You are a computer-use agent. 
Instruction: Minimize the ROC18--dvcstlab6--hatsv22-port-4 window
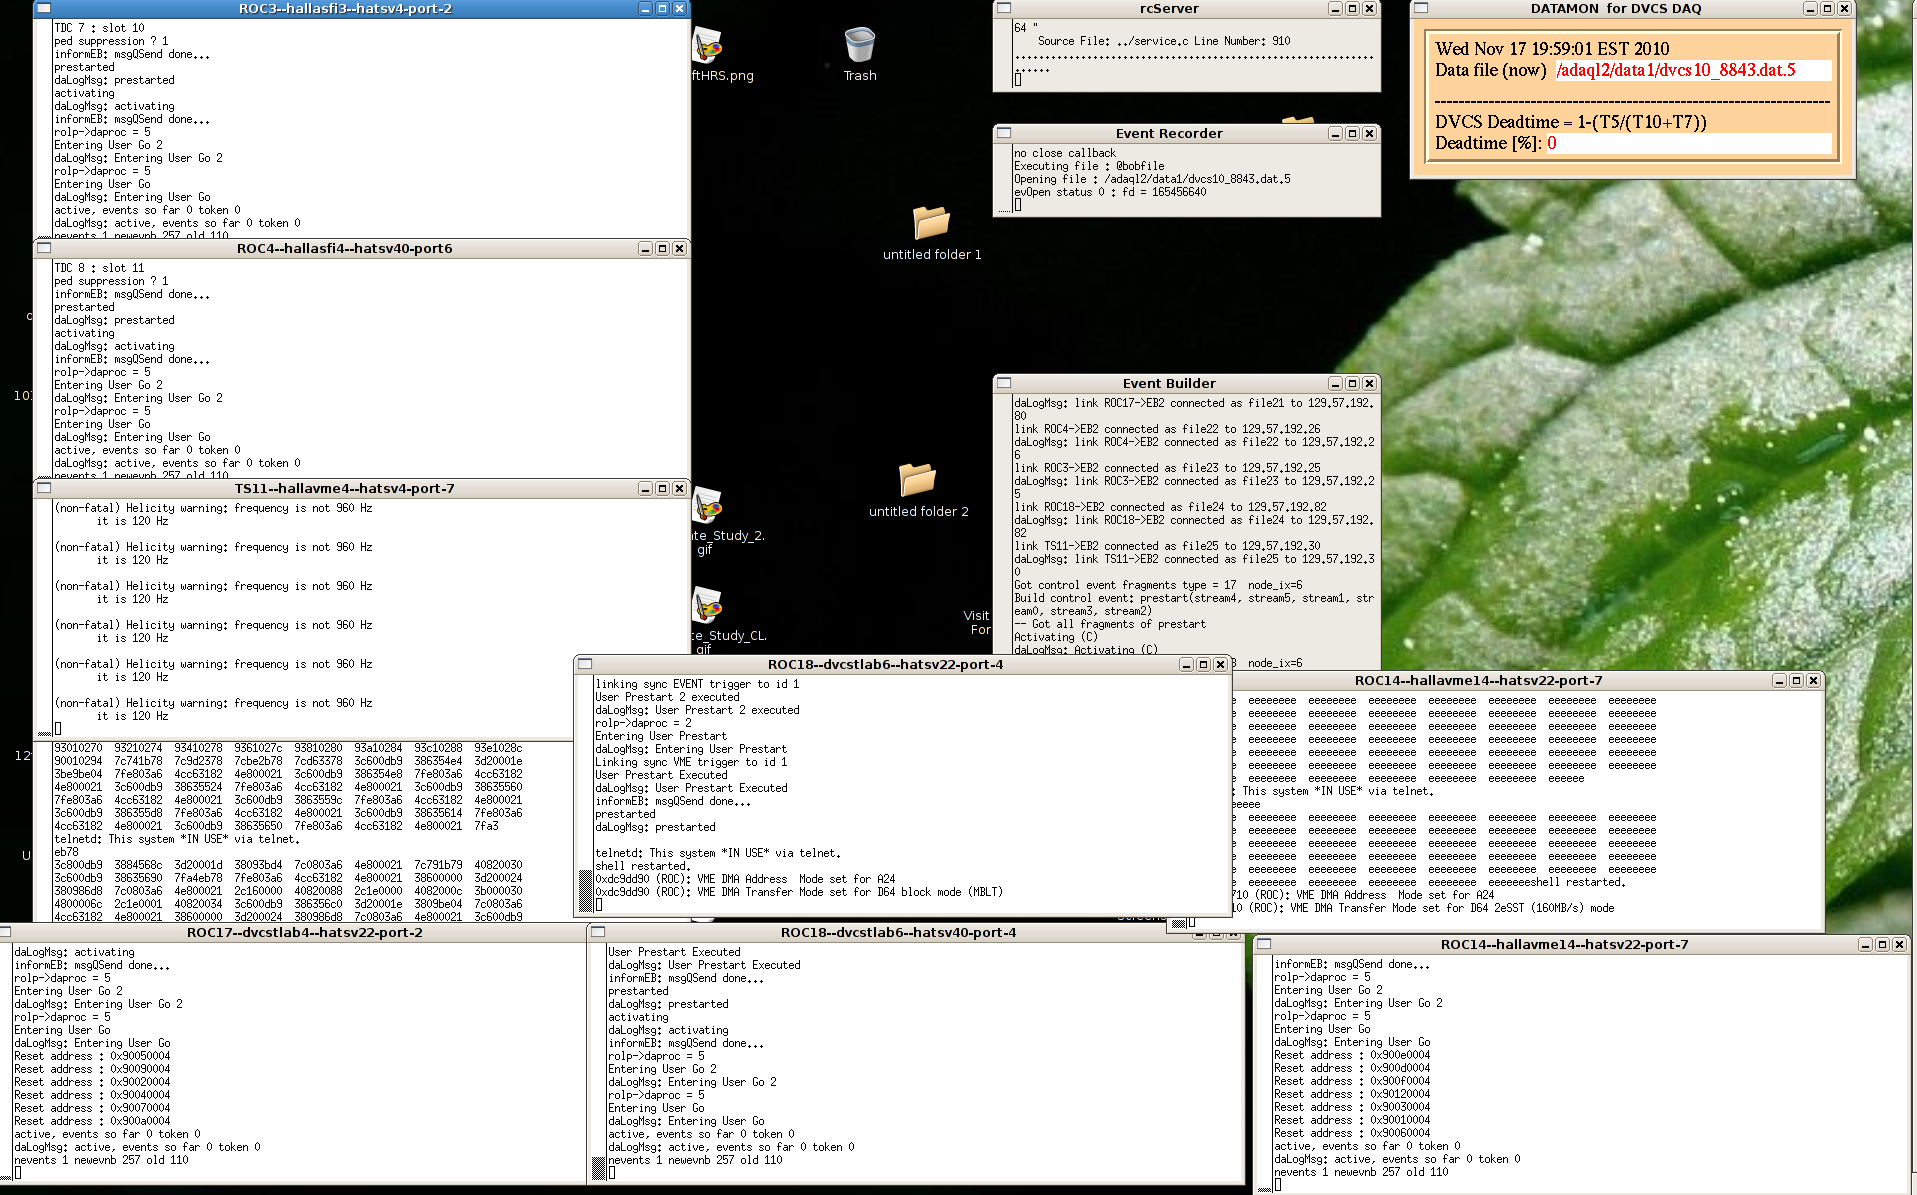(1186, 664)
